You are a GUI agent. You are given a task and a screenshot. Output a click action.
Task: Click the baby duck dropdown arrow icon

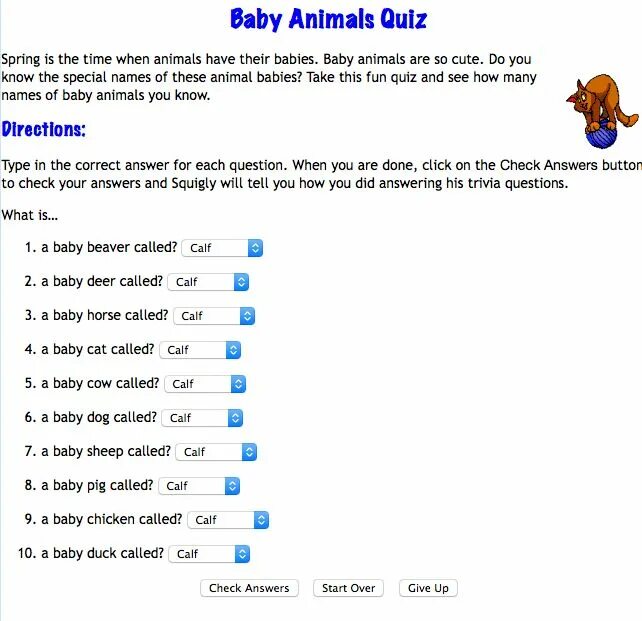click(x=241, y=554)
